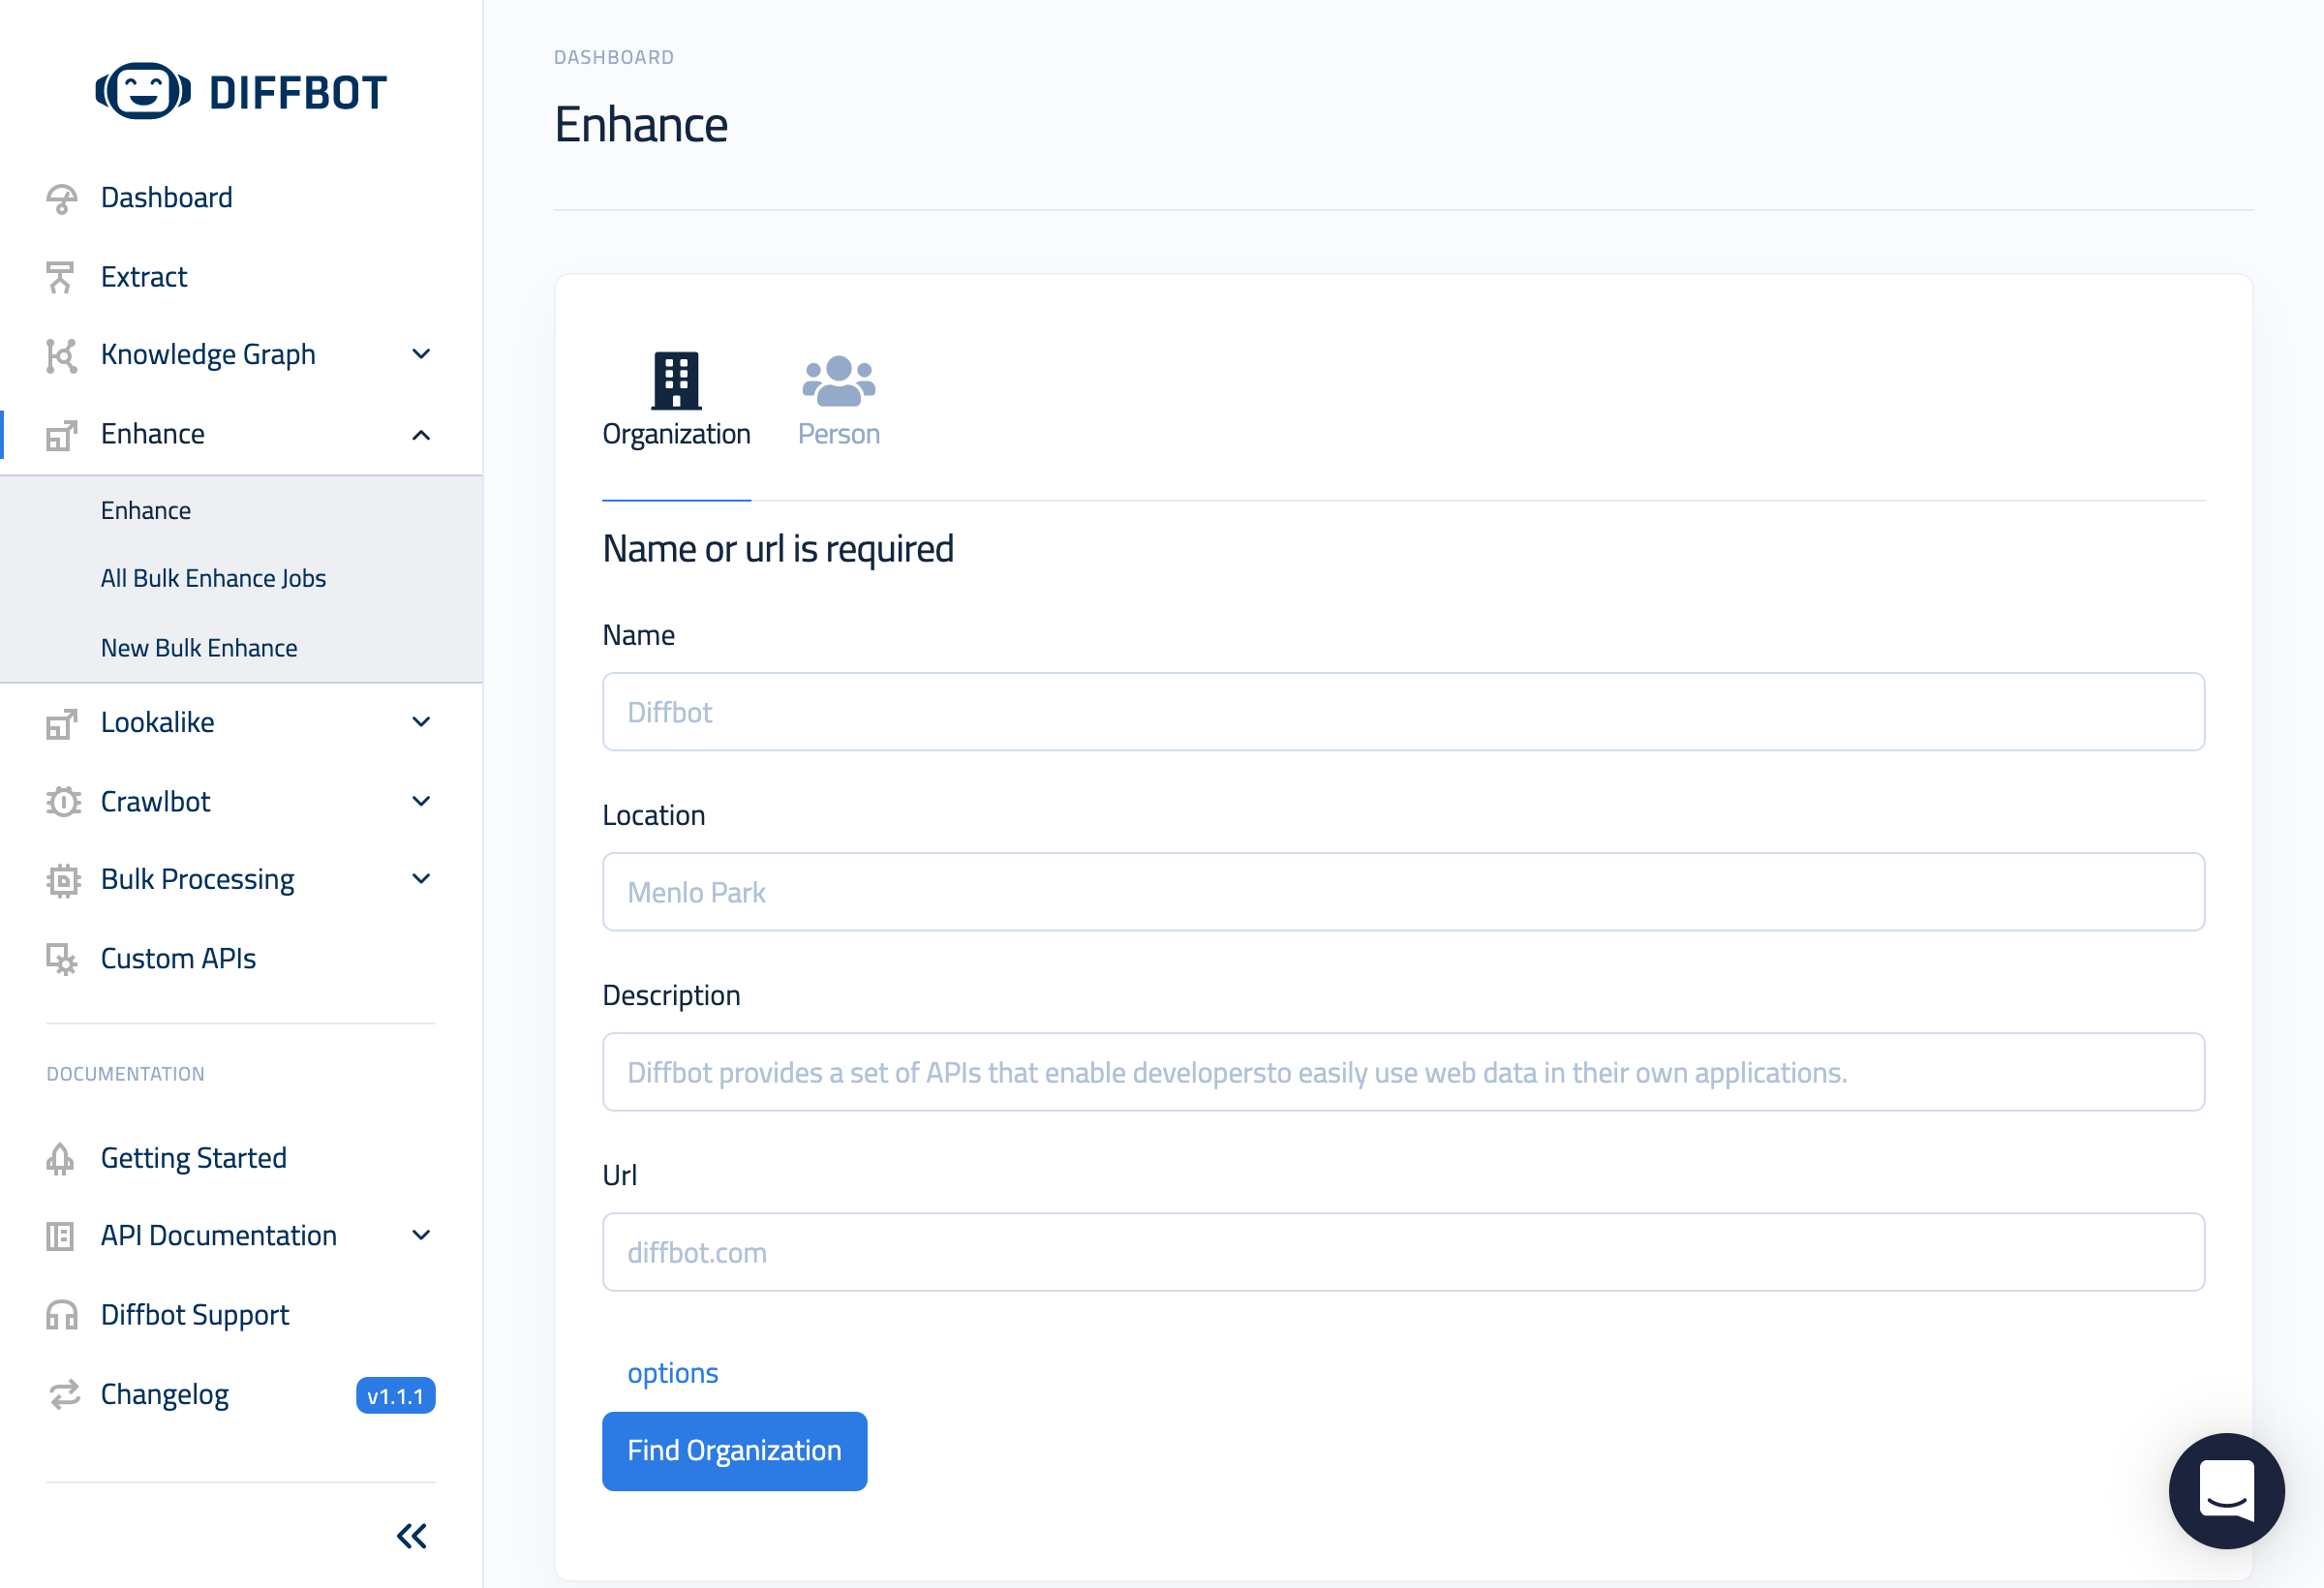Viewport: 2324px width, 1588px height.
Task: Click the Crawlbot gear icon
Action: (x=63, y=802)
